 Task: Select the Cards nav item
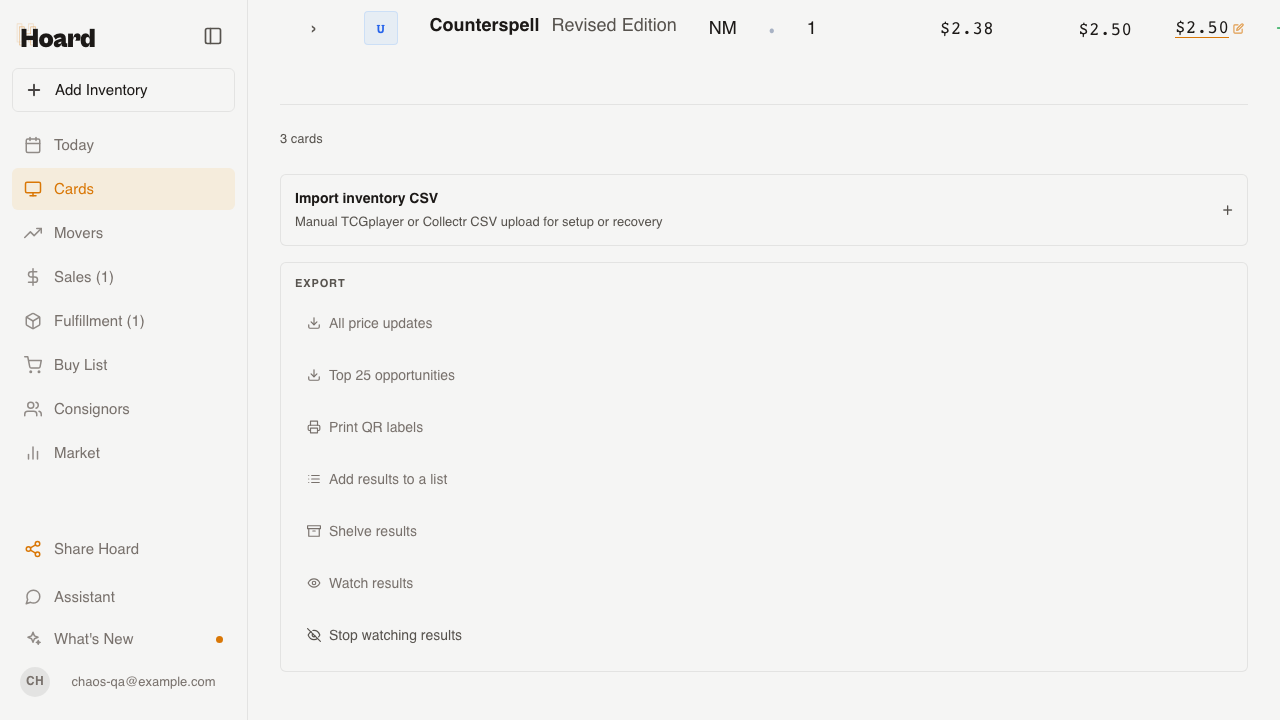pos(123,189)
